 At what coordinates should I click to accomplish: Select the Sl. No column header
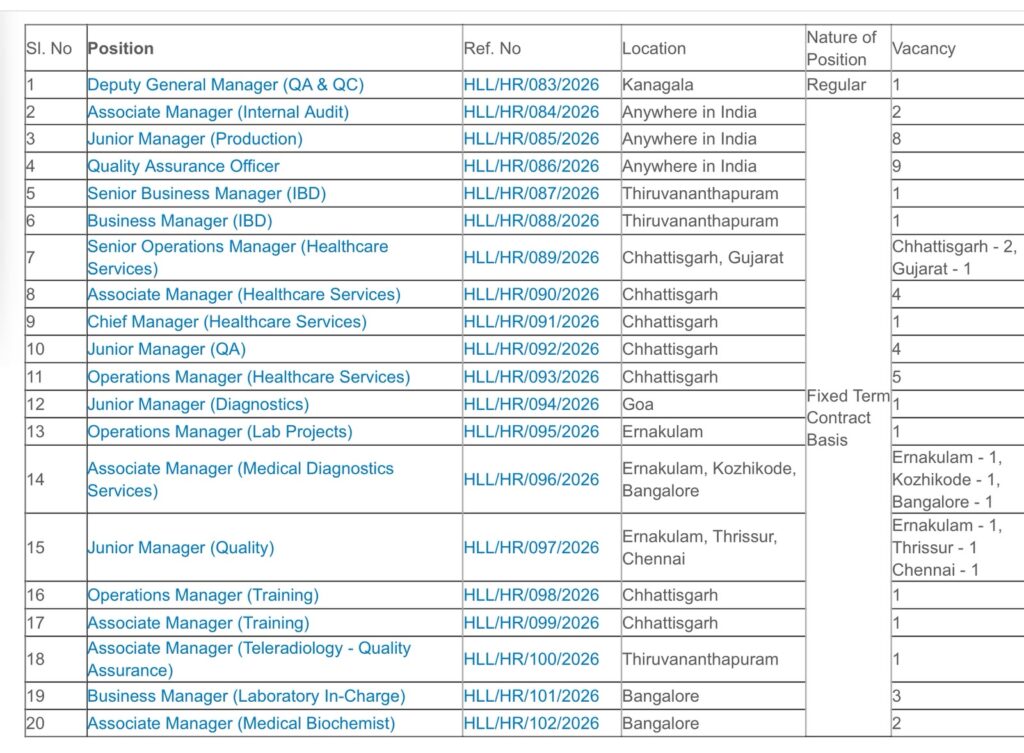[x=56, y=48]
